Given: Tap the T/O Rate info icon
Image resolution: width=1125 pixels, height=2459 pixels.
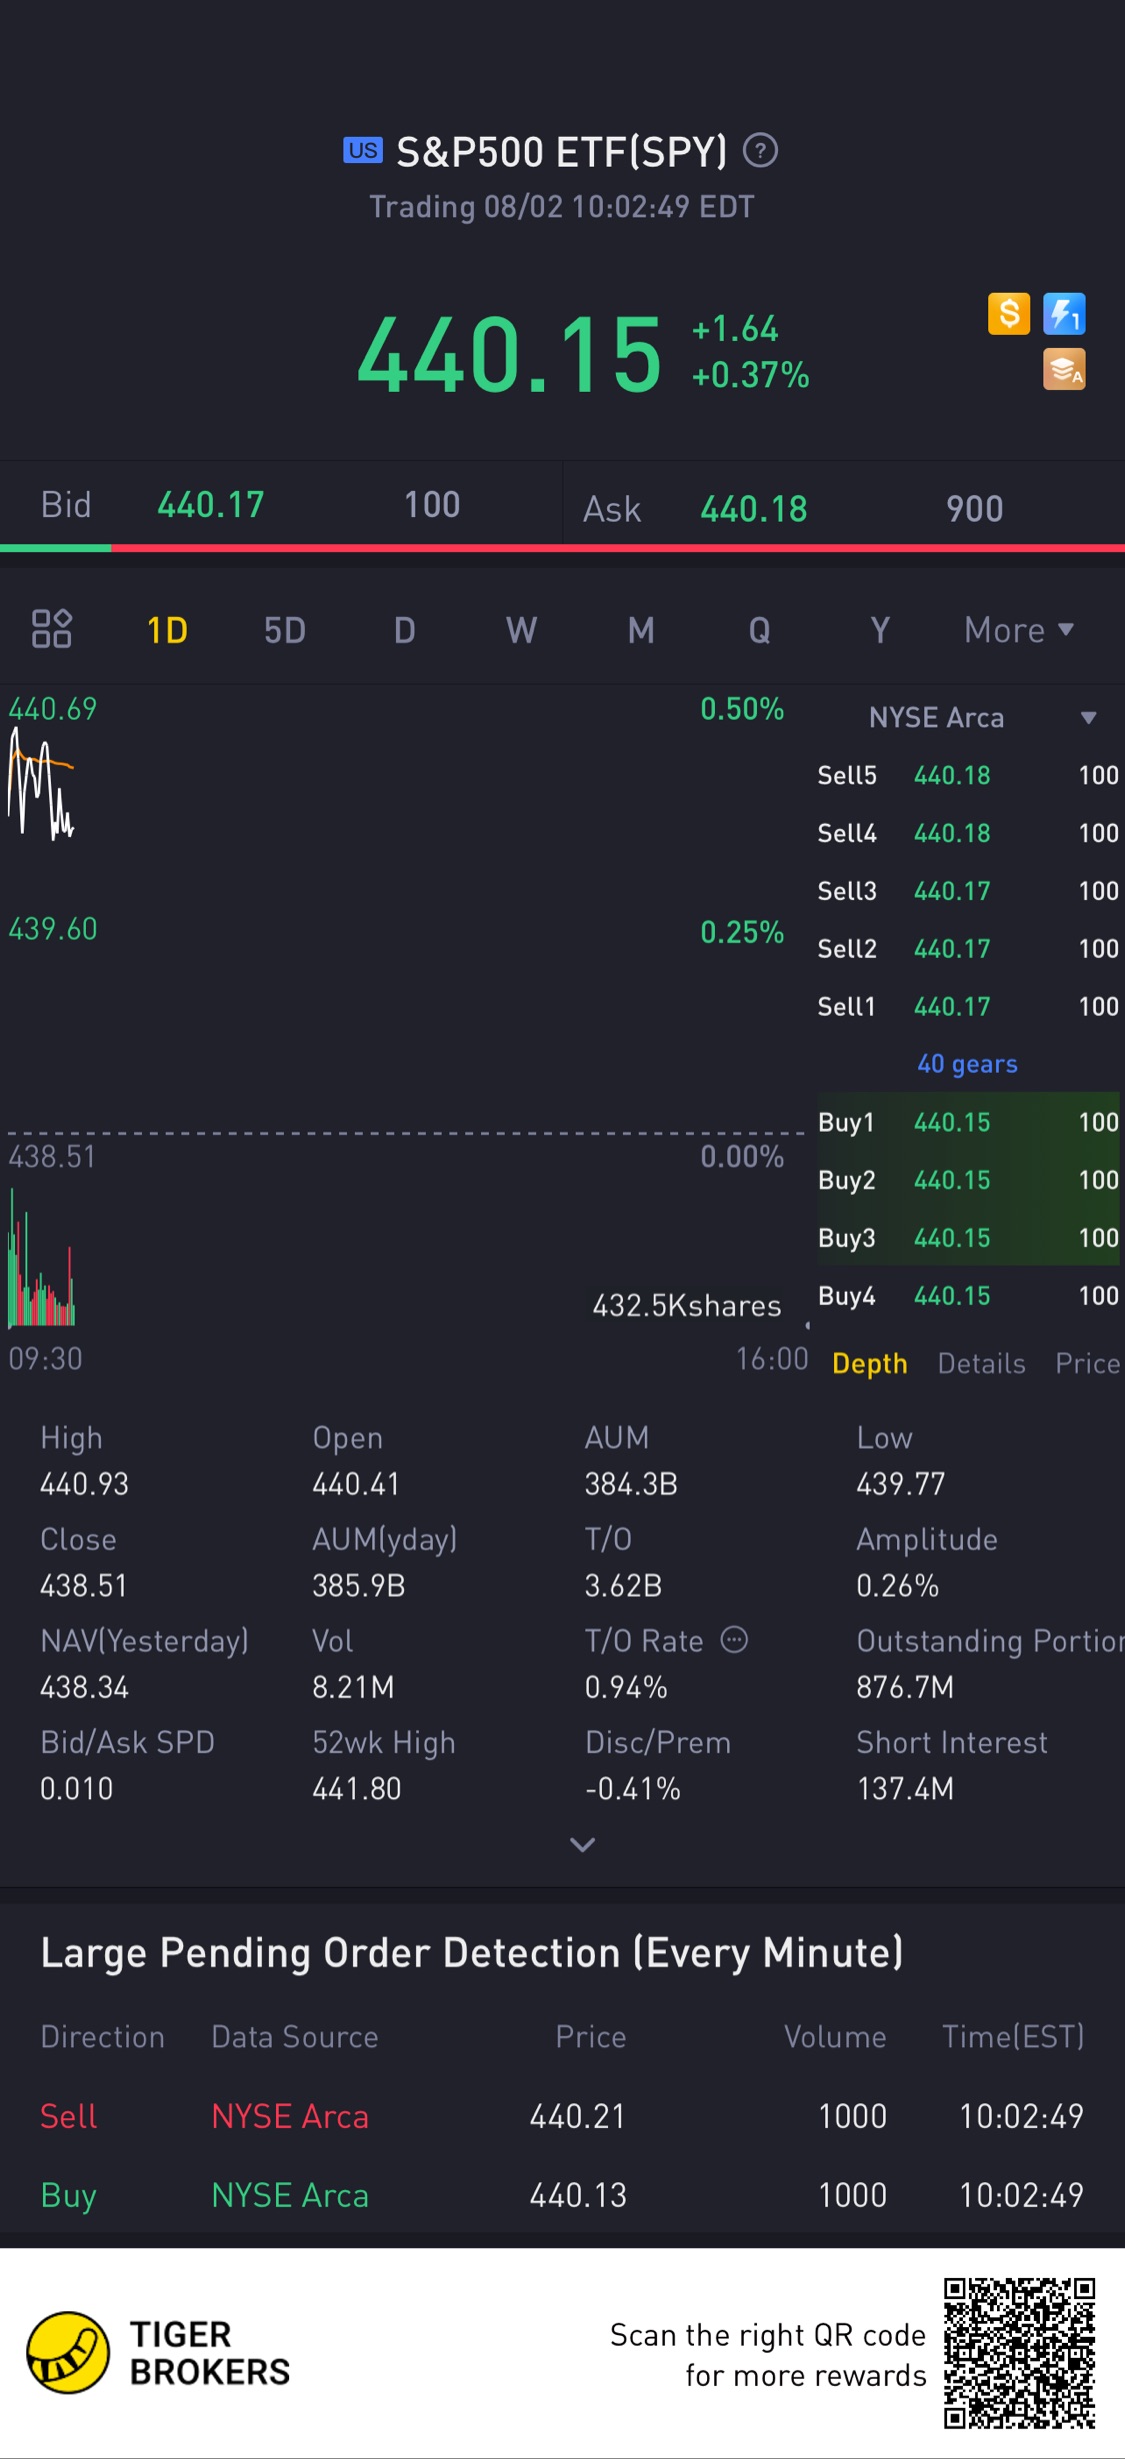Looking at the screenshot, I should tap(734, 1640).
